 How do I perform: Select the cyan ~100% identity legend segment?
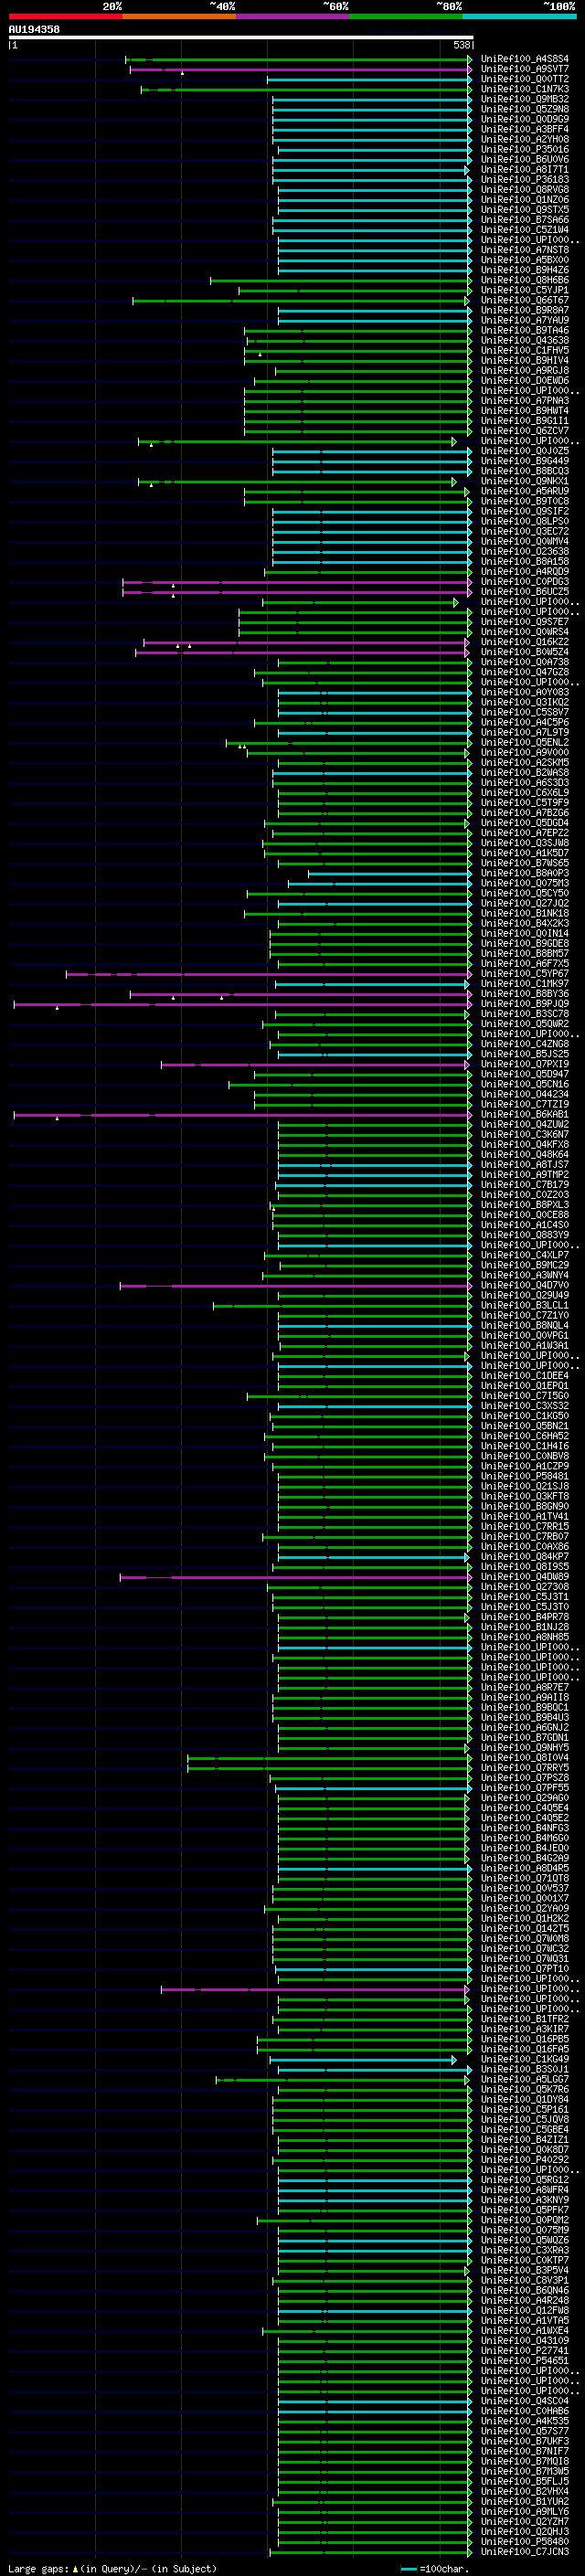tap(519, 16)
